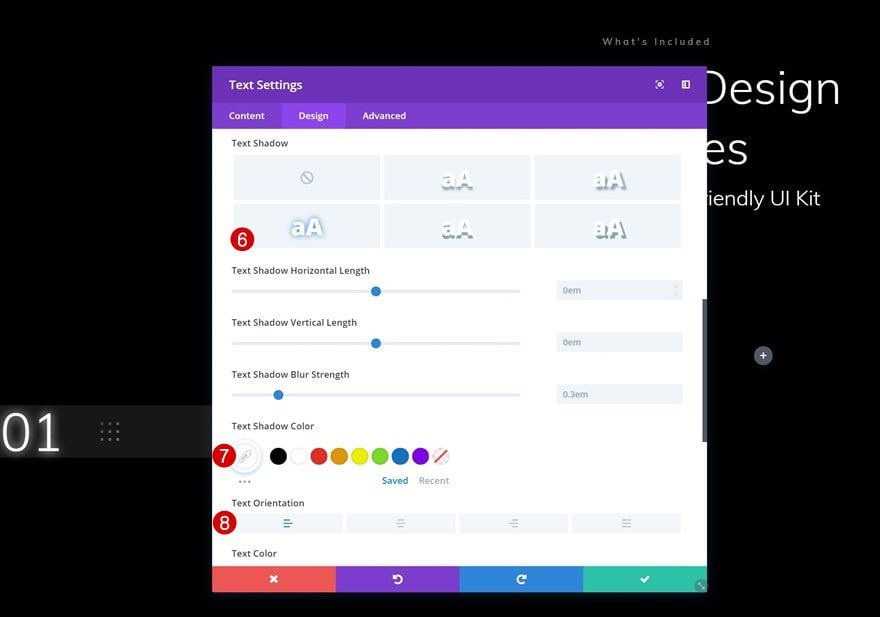Image resolution: width=880 pixels, height=617 pixels.
Task: Pick the red color swatch
Action: point(319,456)
